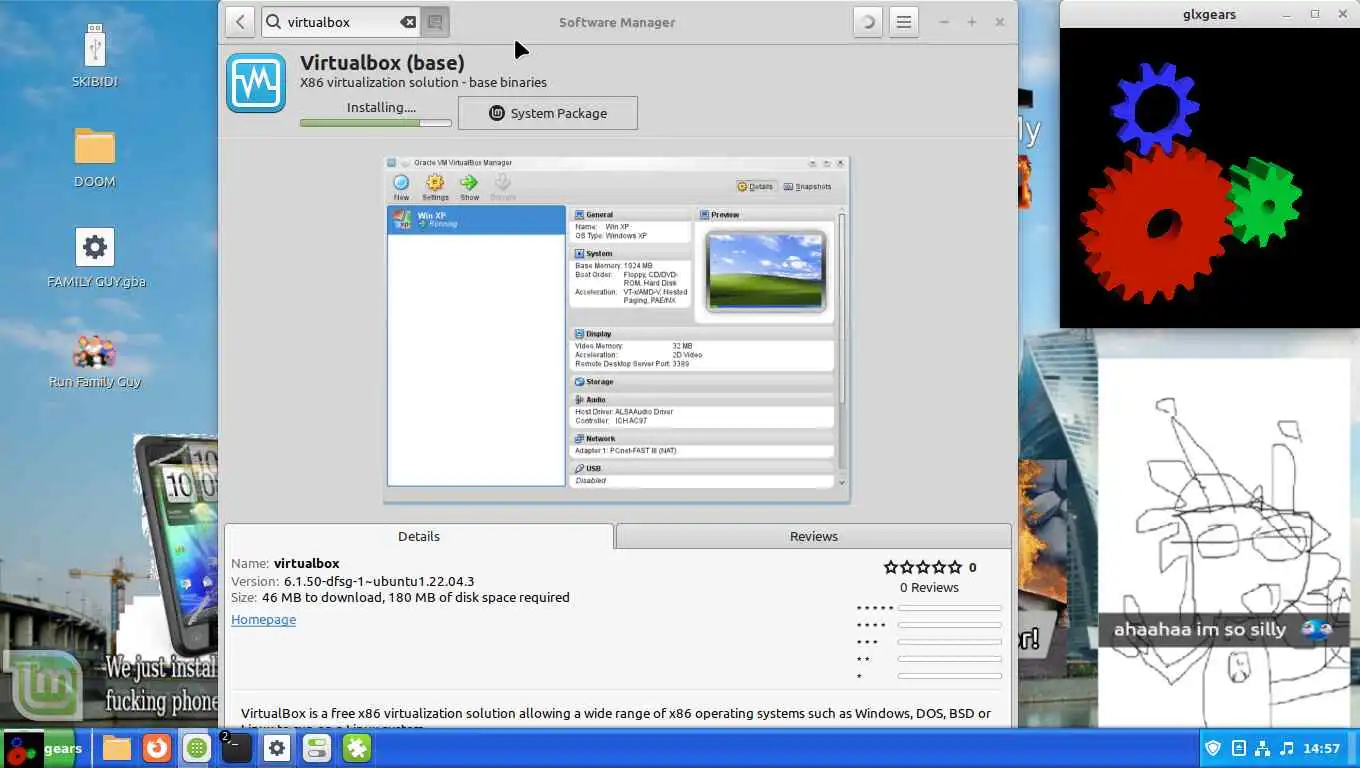Toggle search in descriptions button beside search box
Screen dimensions: 1360x768
click(x=435, y=22)
